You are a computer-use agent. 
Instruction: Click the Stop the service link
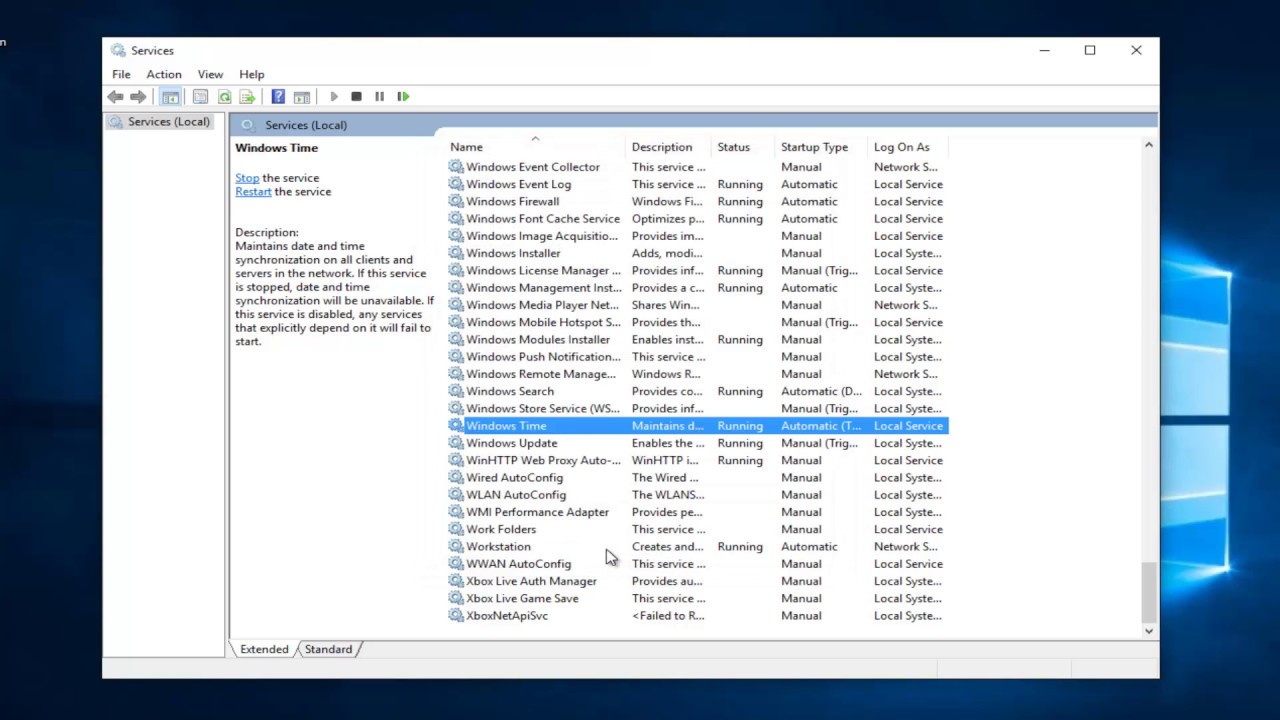247,178
